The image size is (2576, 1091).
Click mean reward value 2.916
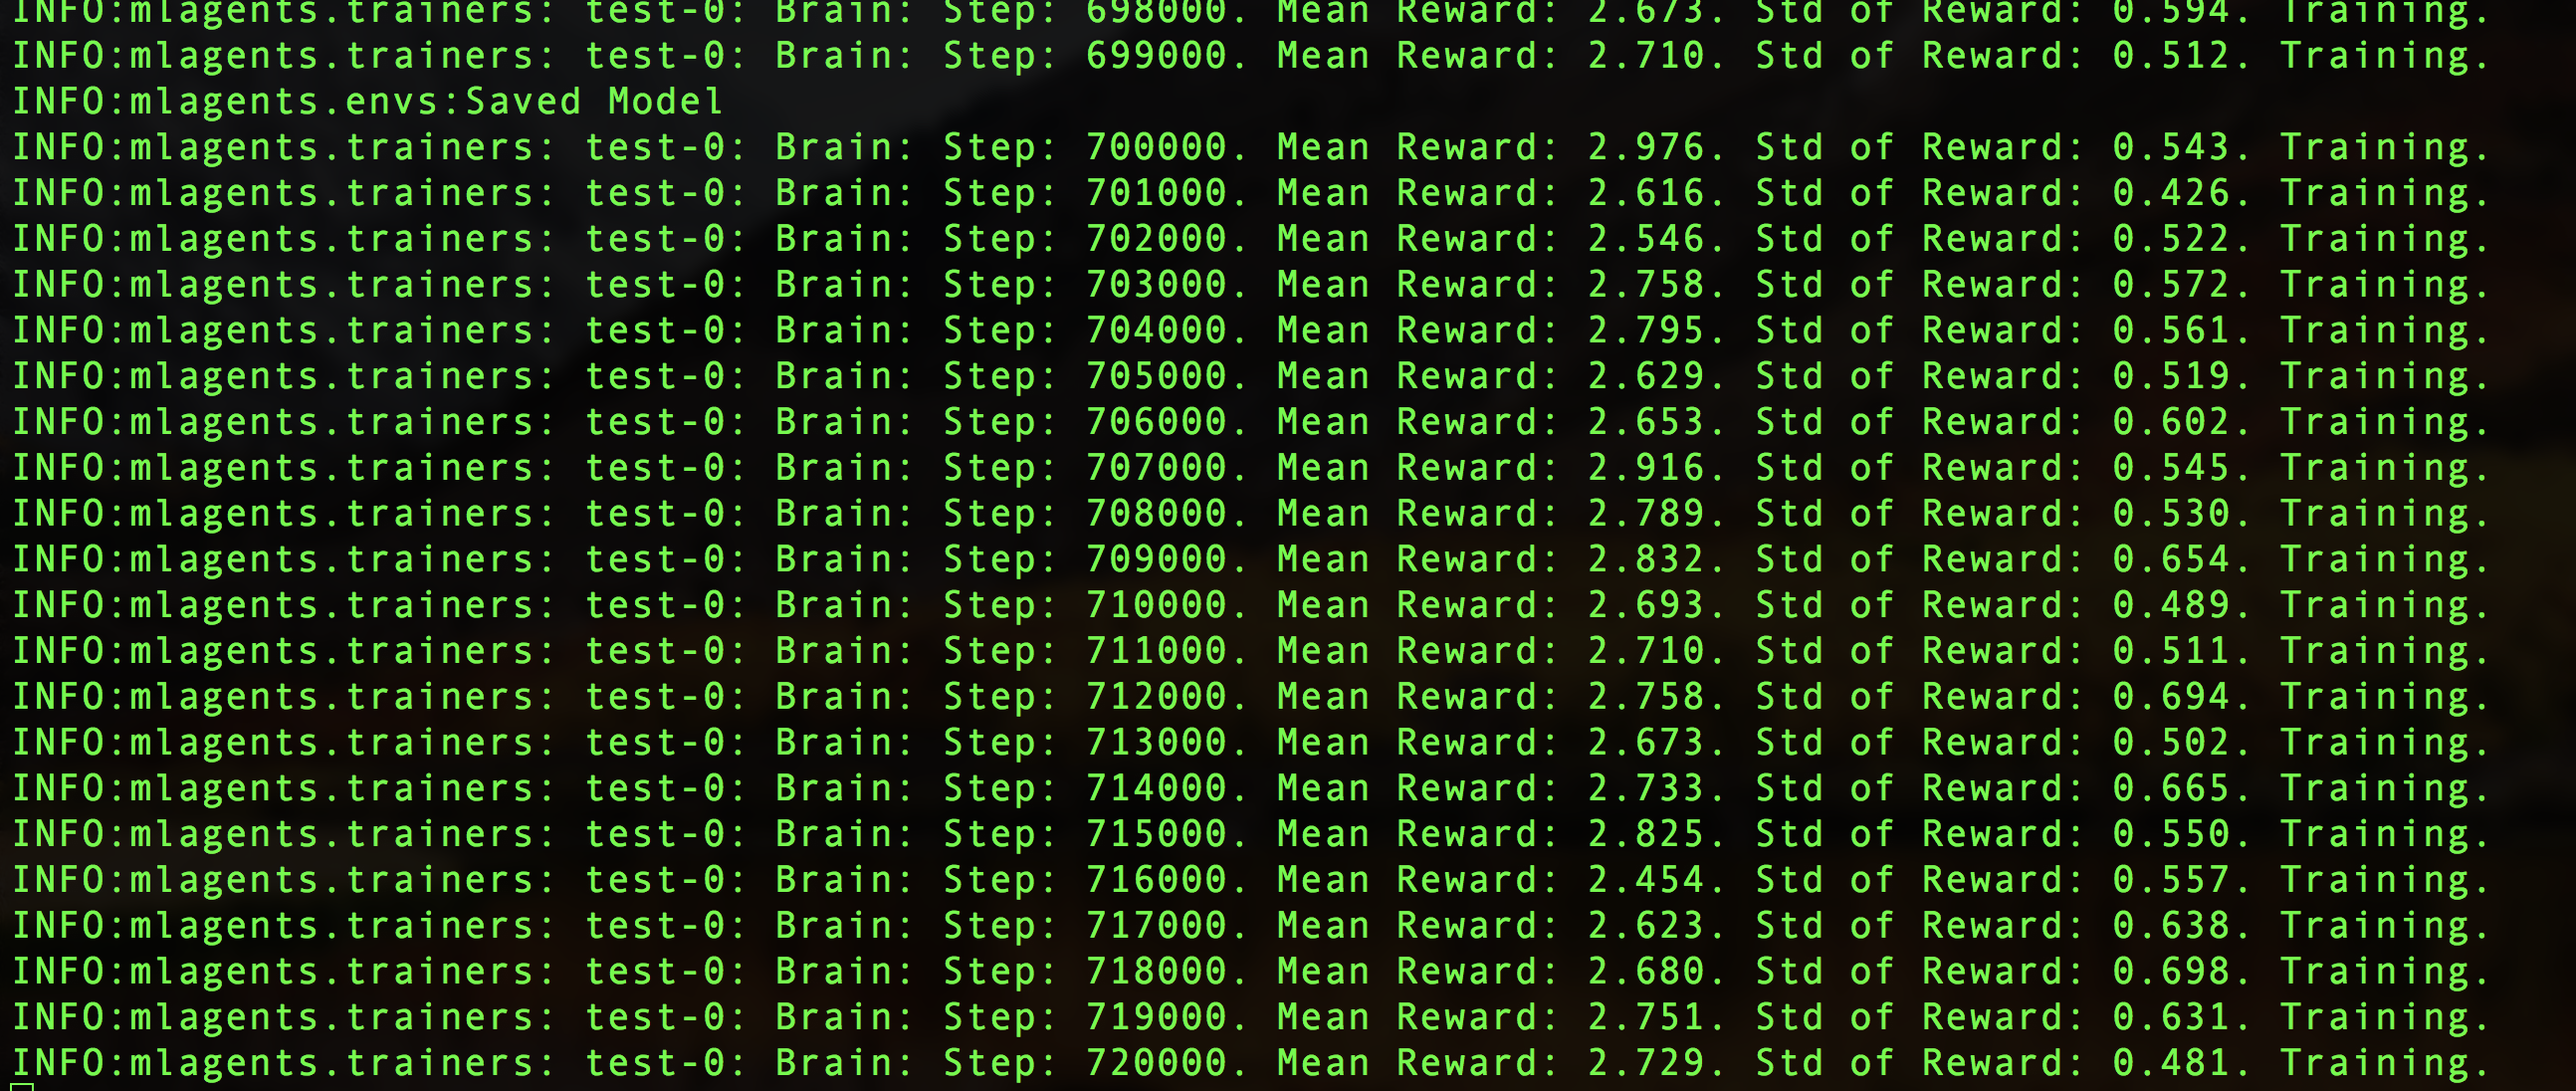coord(1646,468)
